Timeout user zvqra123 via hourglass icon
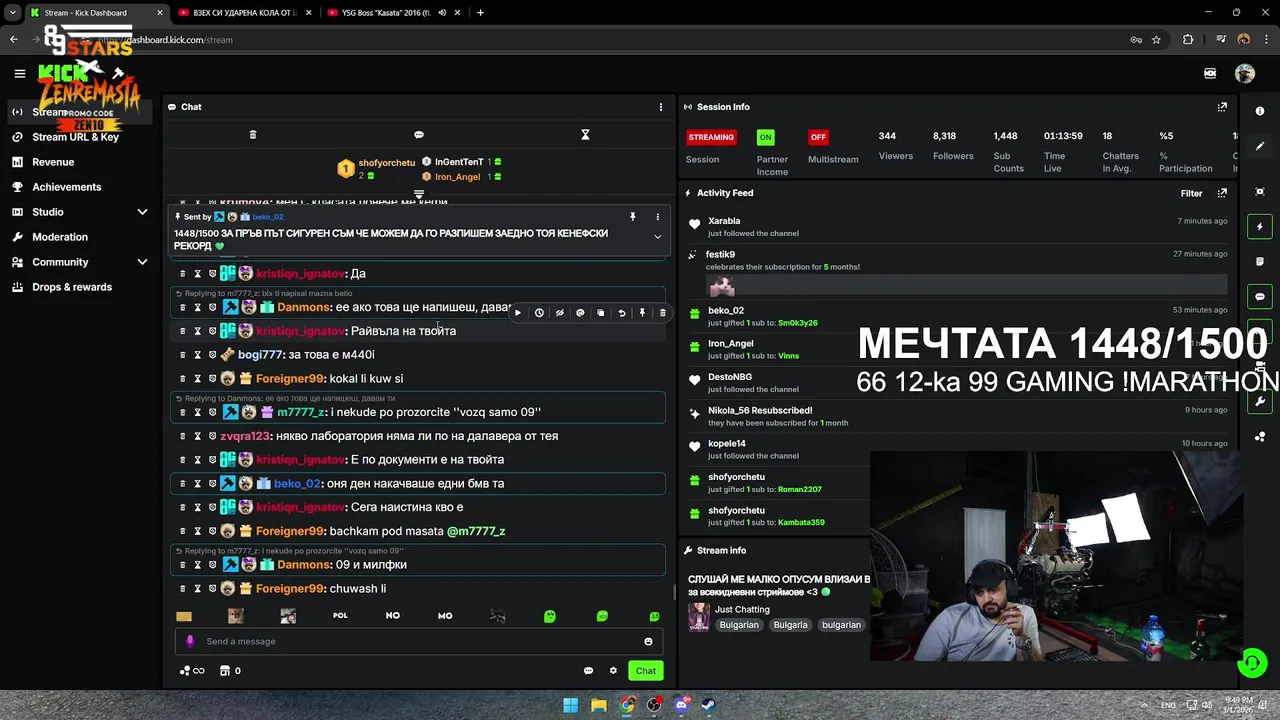 (197, 436)
